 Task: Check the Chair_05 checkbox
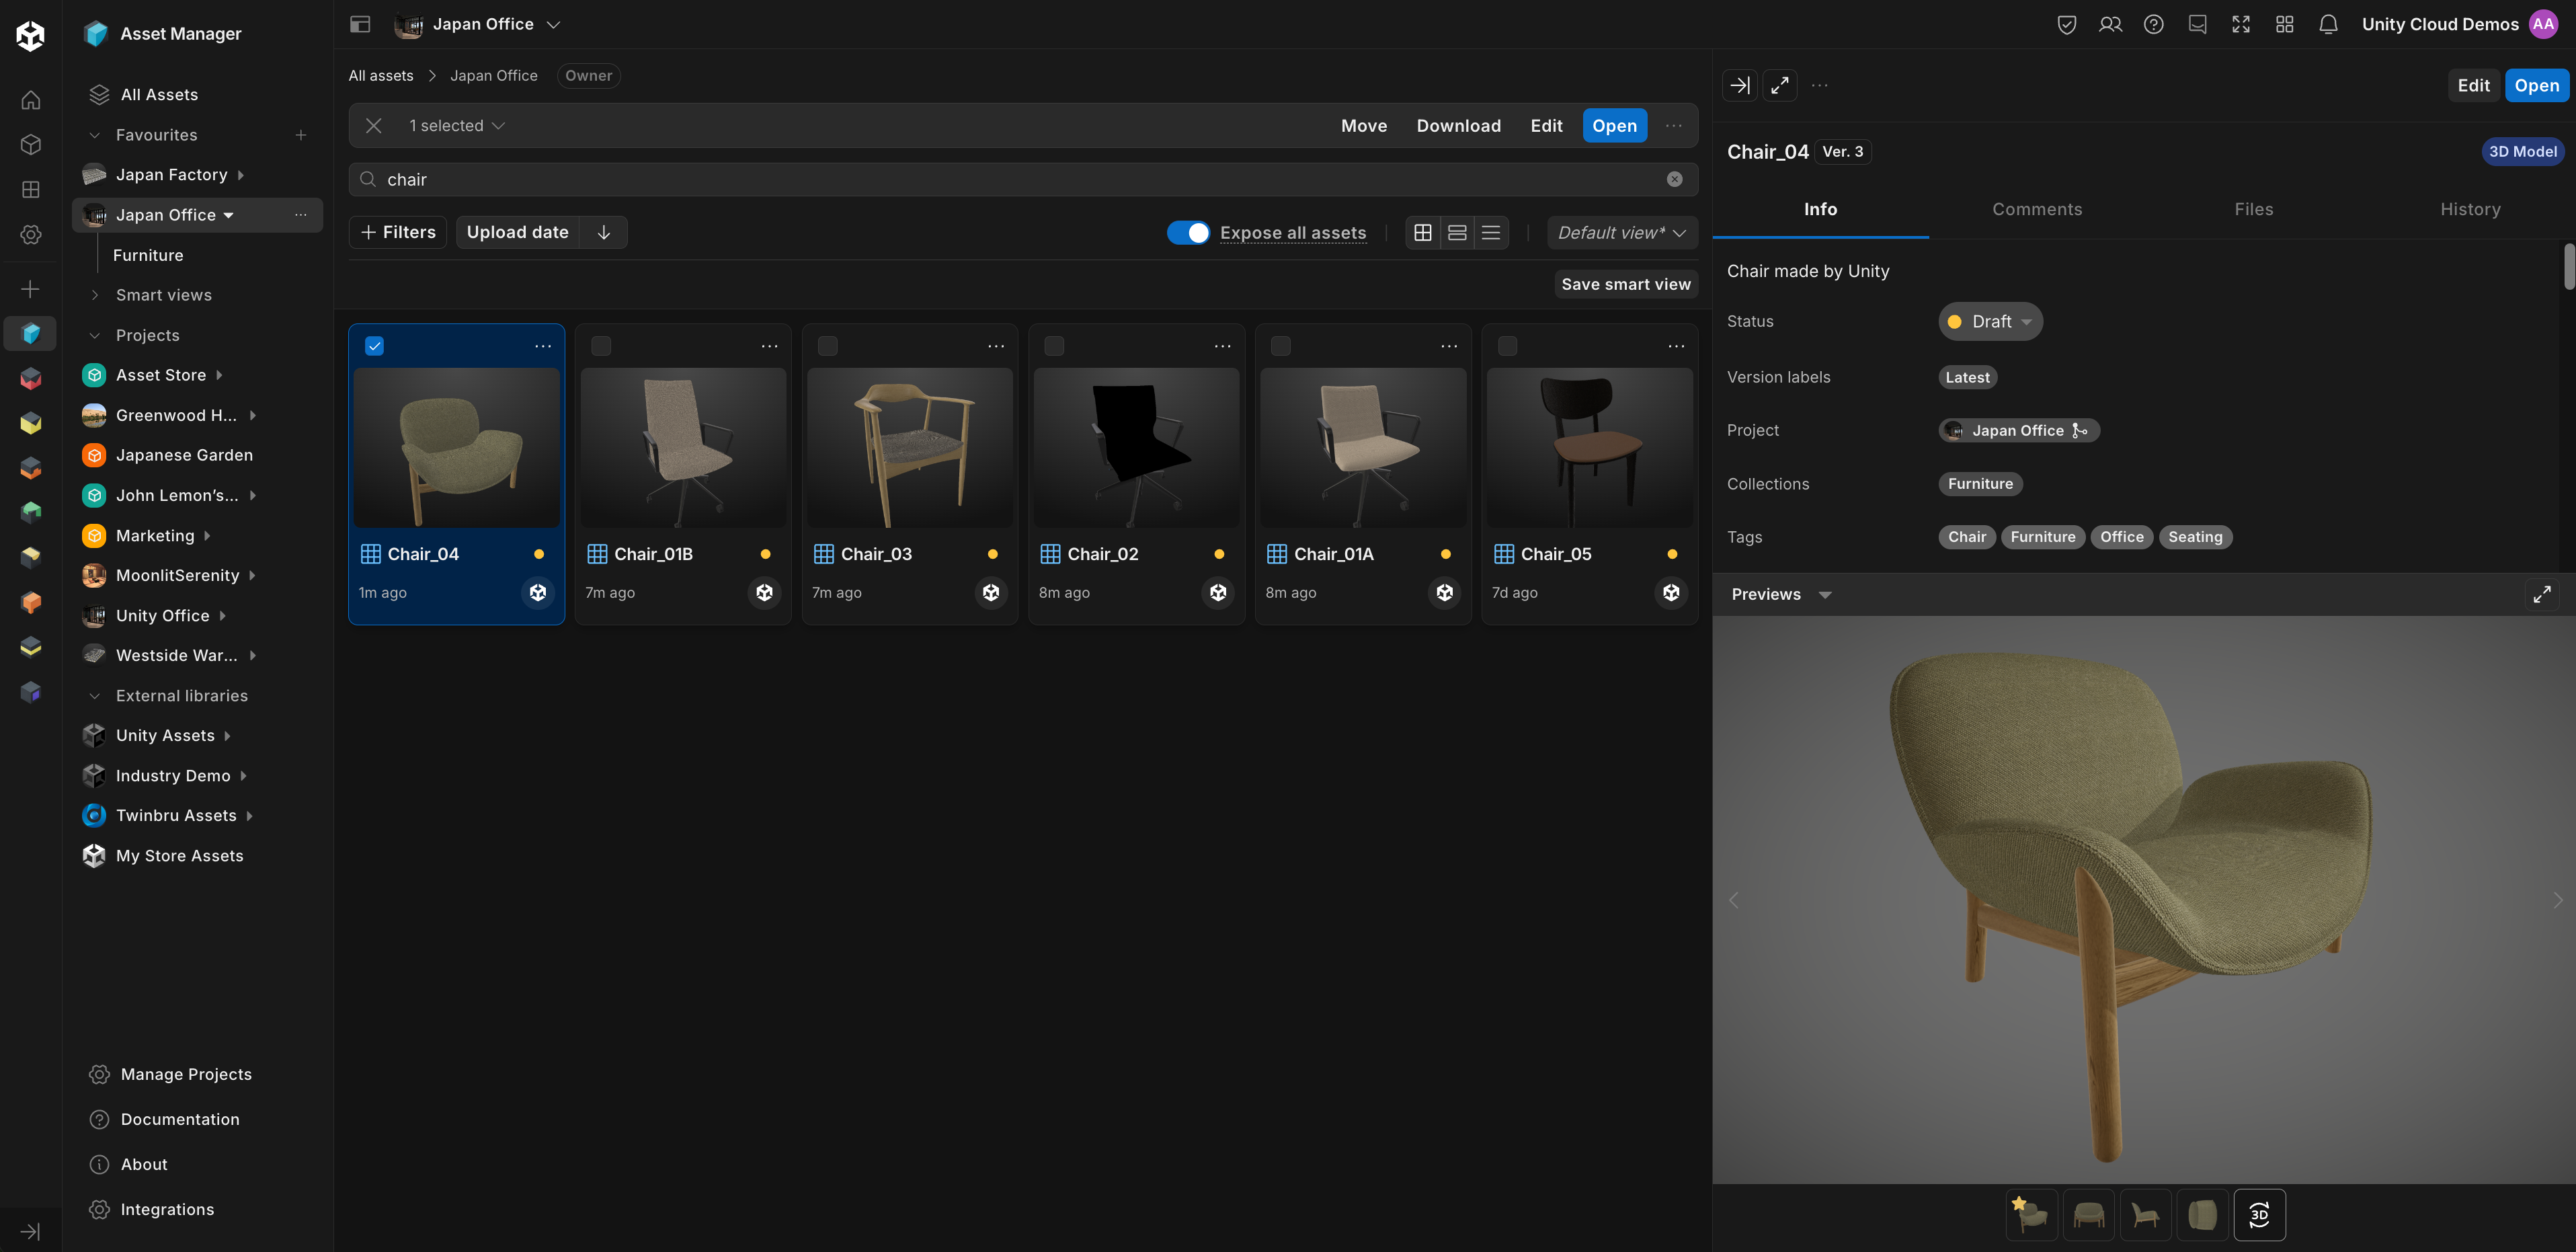1508,346
